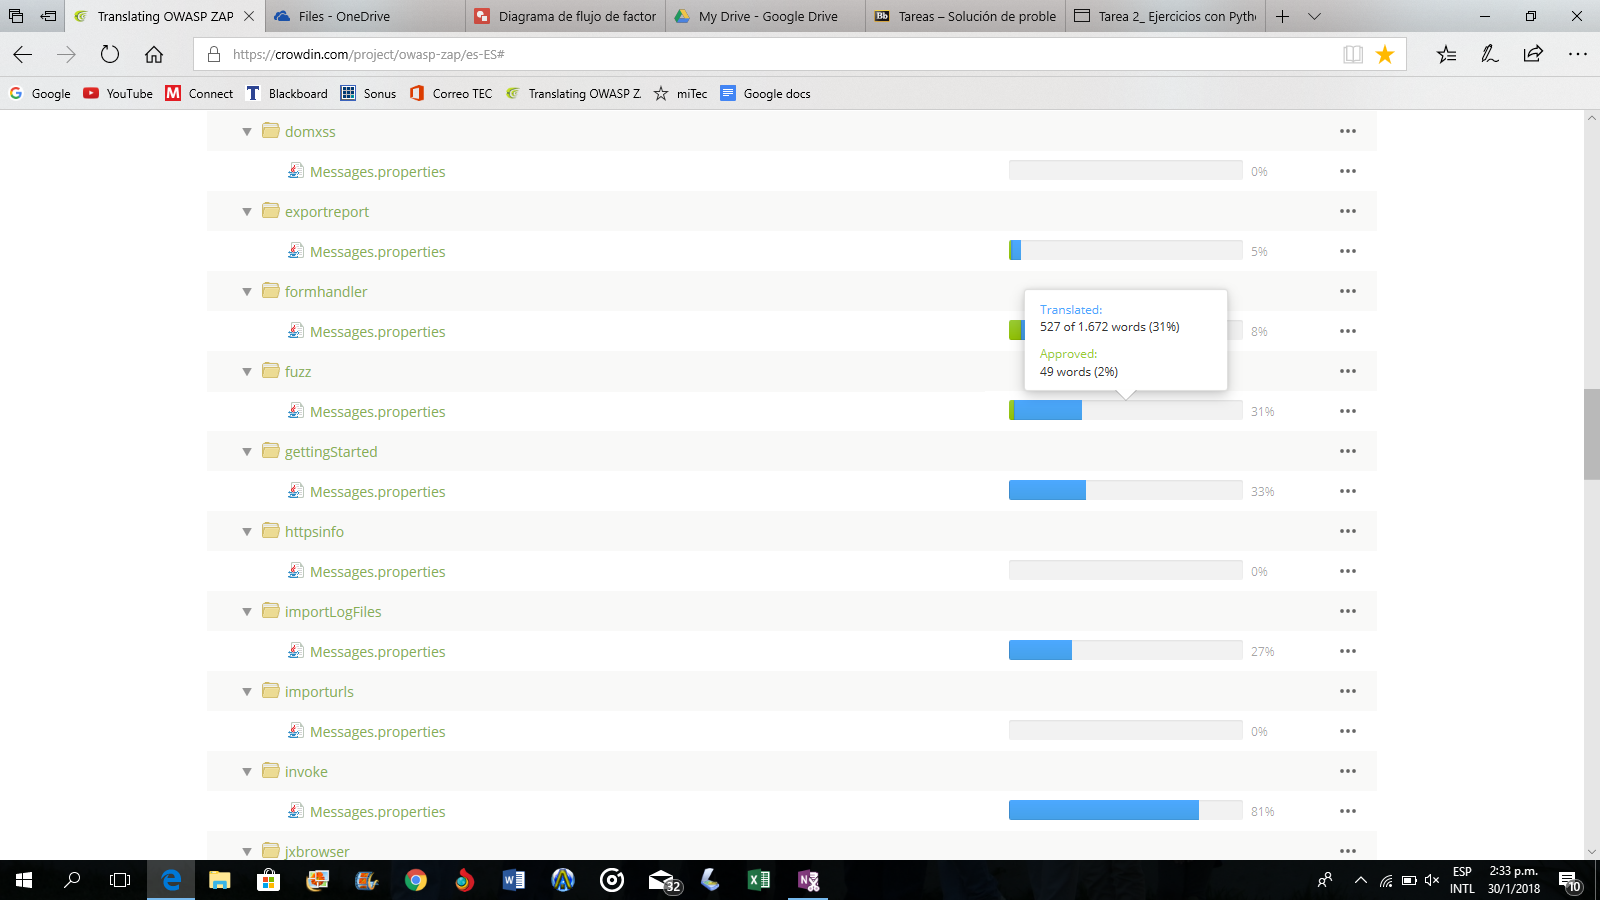Switch to Tarea 2_ Ejercicios con Python tab

pos(1165,16)
